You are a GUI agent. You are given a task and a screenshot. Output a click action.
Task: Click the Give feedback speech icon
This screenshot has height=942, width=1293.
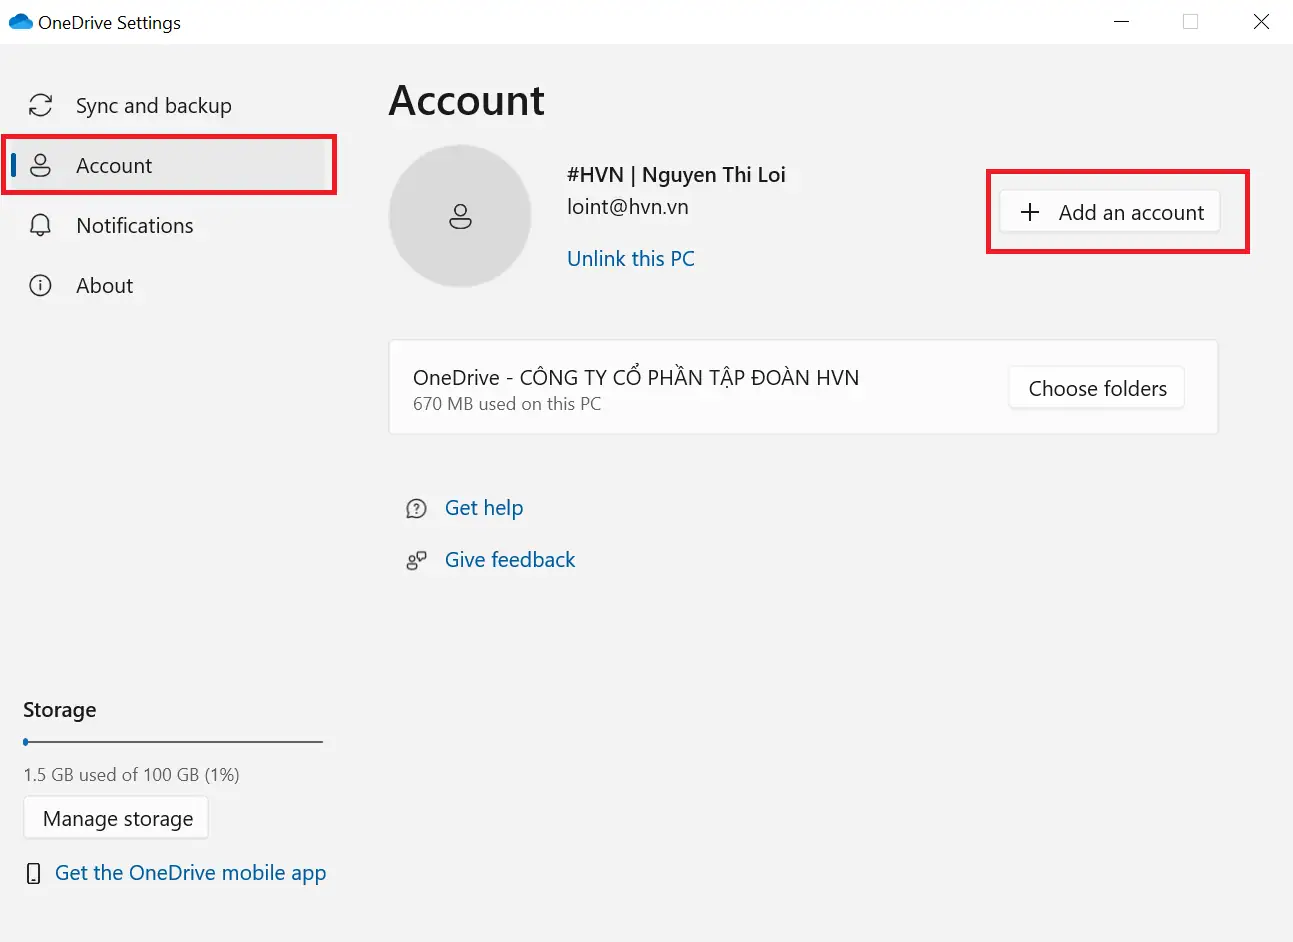(x=416, y=560)
